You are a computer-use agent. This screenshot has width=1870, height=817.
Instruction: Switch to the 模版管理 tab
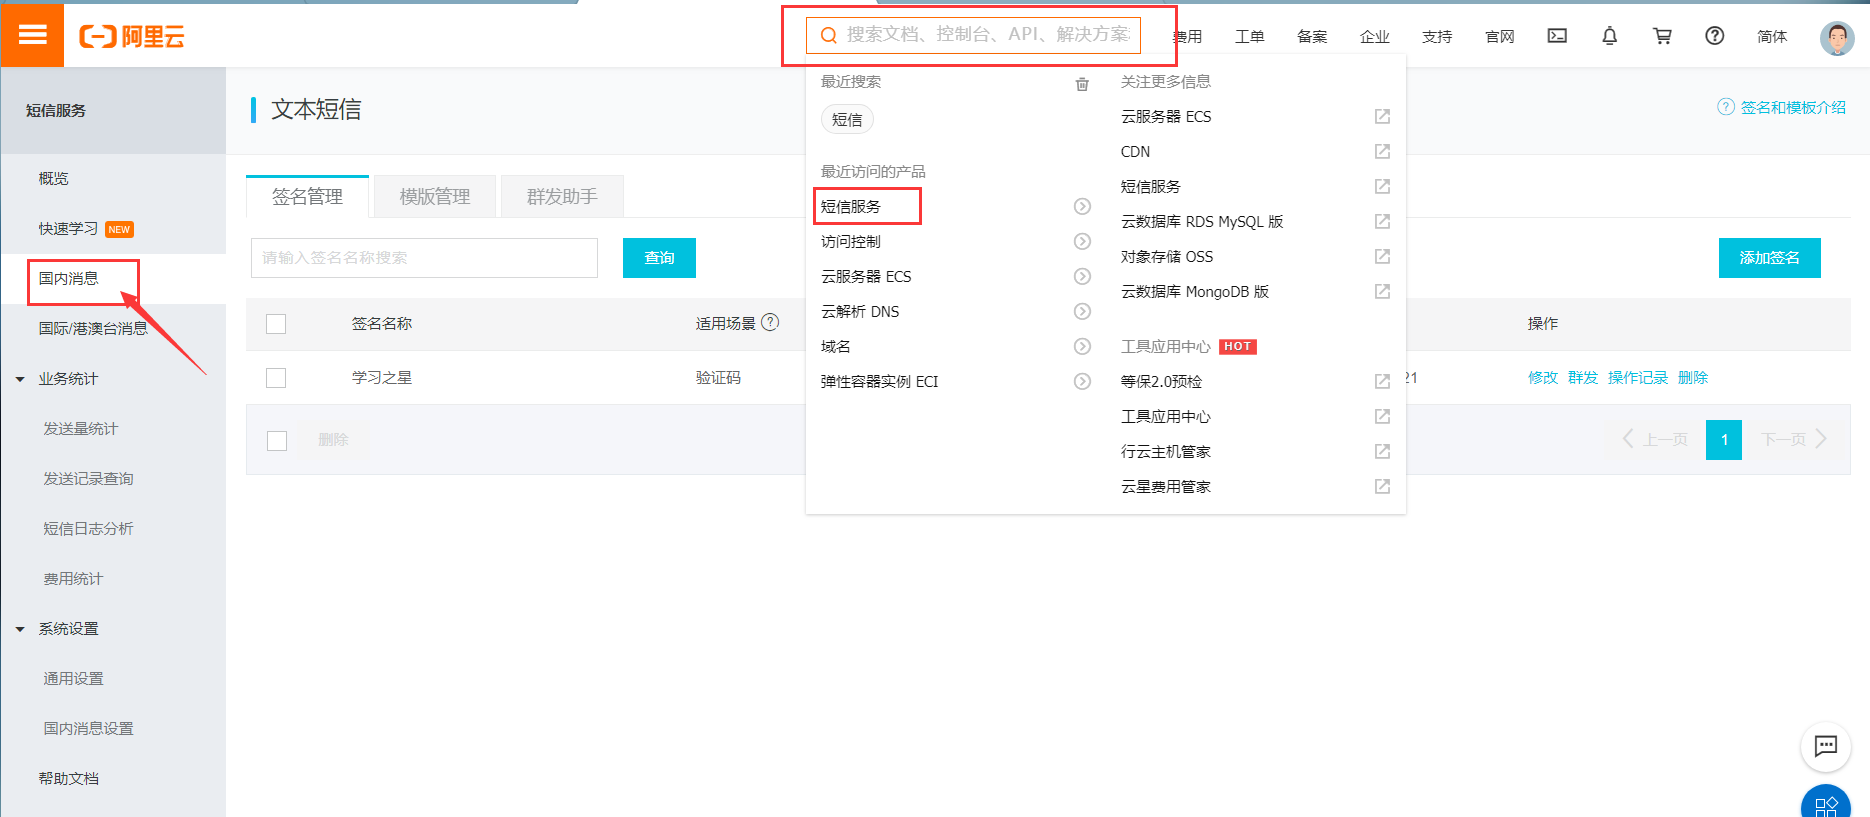(x=435, y=197)
